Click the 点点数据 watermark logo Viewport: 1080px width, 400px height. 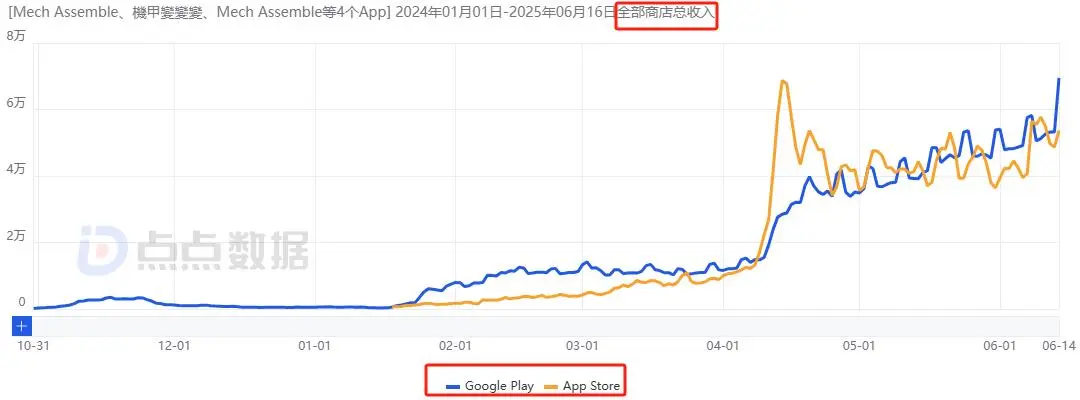click(x=193, y=249)
